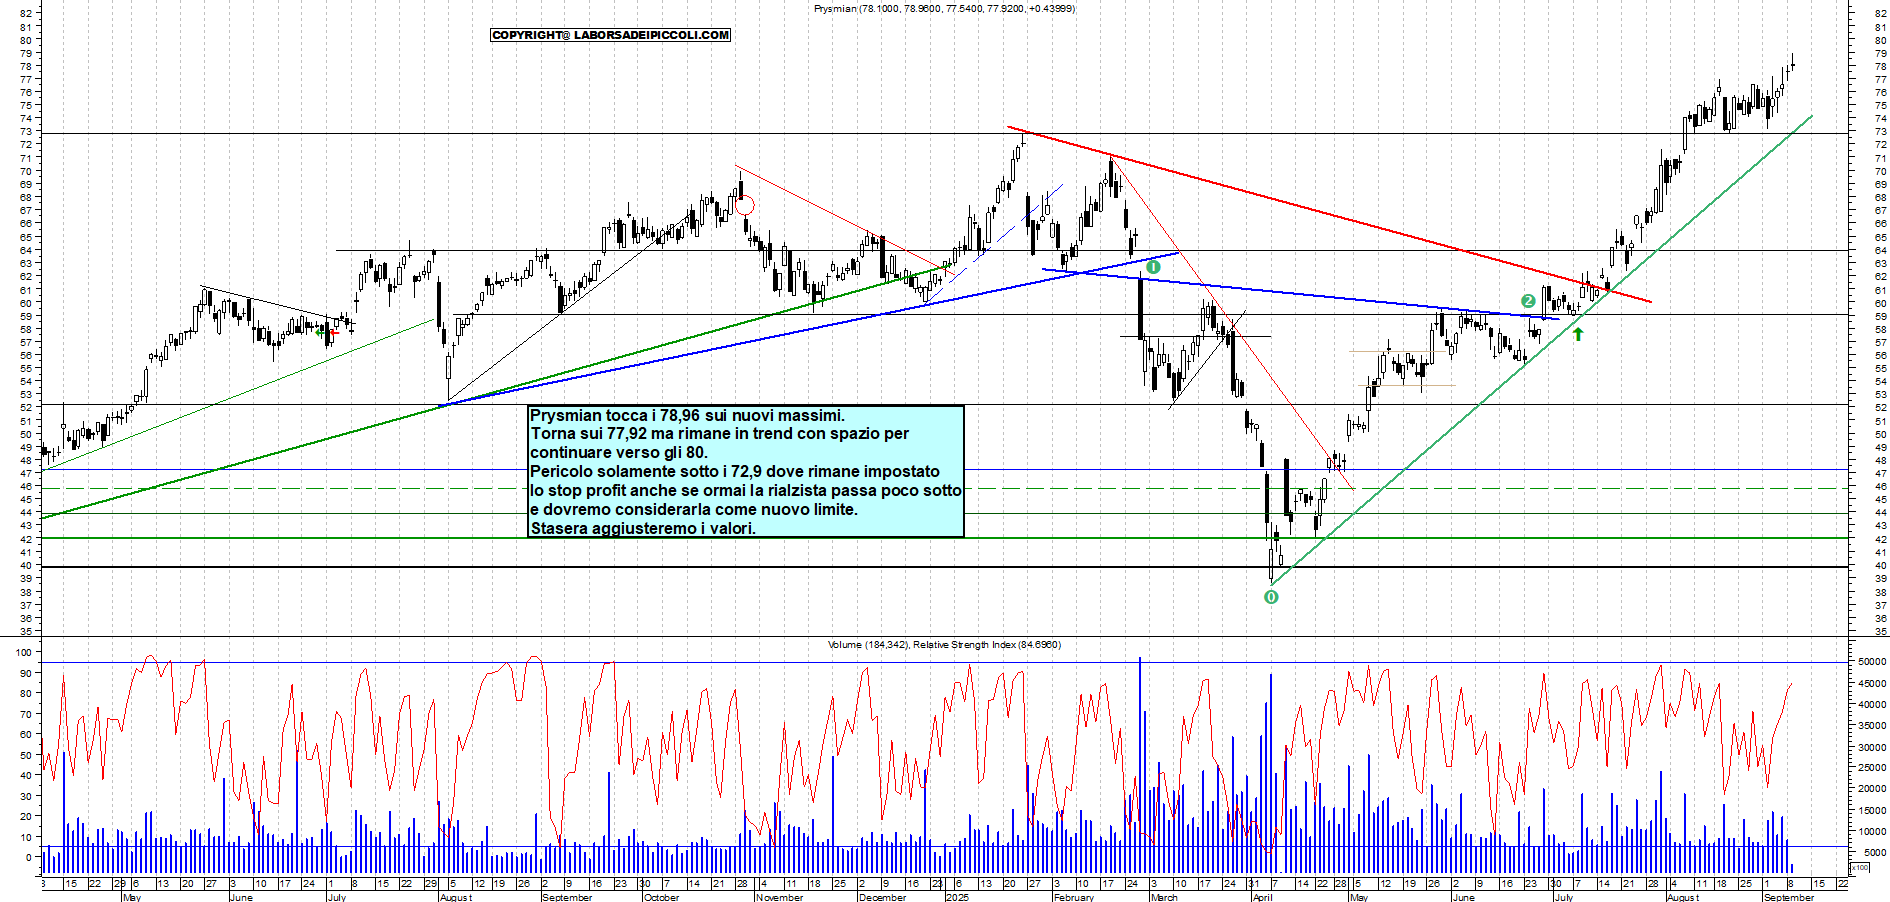The image size is (1890, 902).
Task: Click the last candlestick at the September high
Action: point(1792,64)
